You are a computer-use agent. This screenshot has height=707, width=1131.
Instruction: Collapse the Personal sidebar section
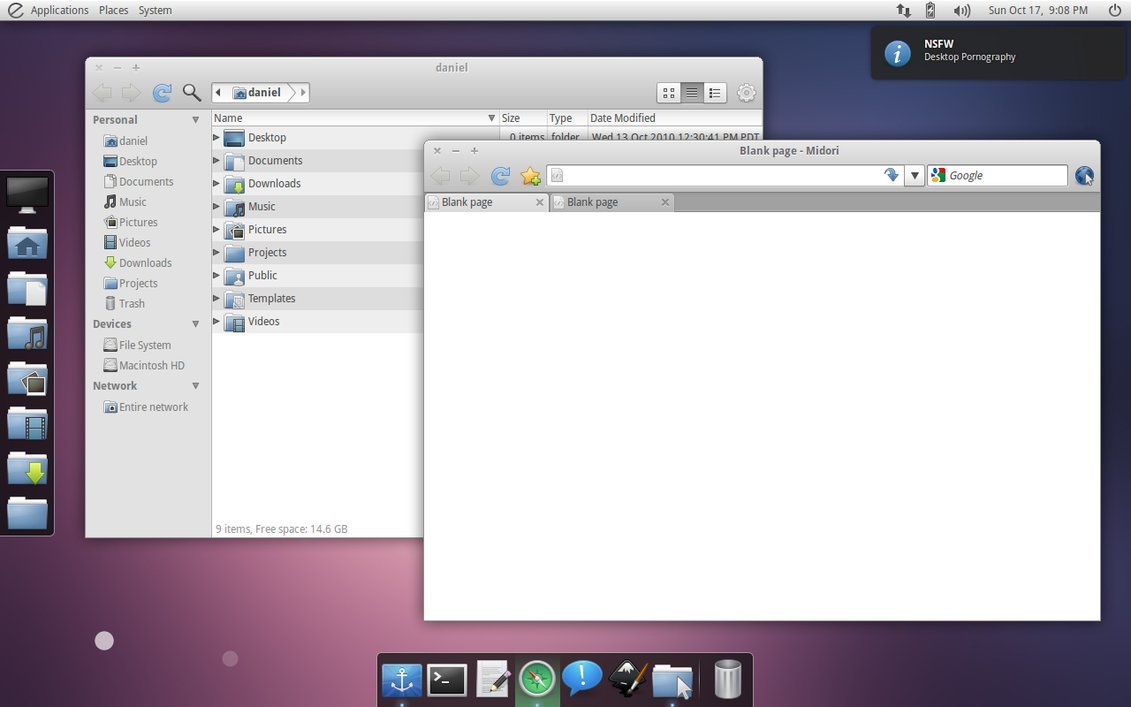coord(195,120)
